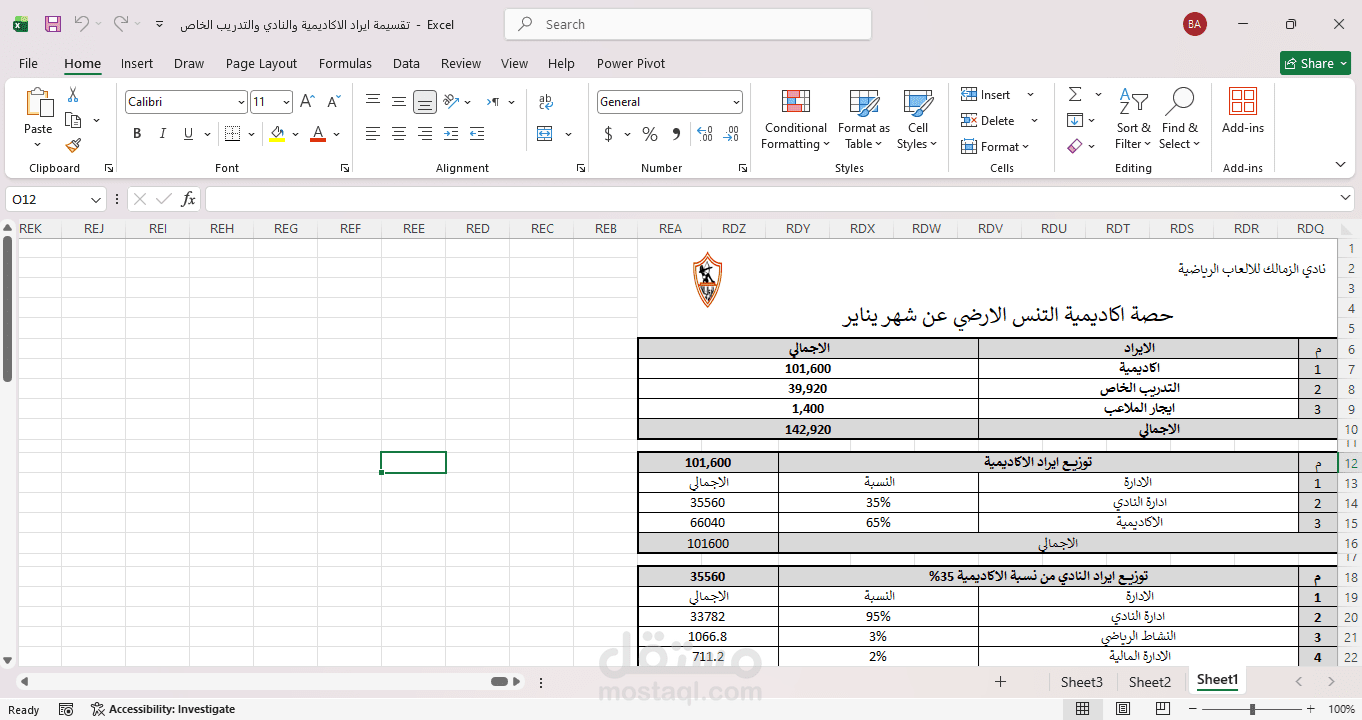The image size is (1362, 720).
Task: Click the zoom slider in status bar
Action: pyautogui.click(x=1252, y=709)
